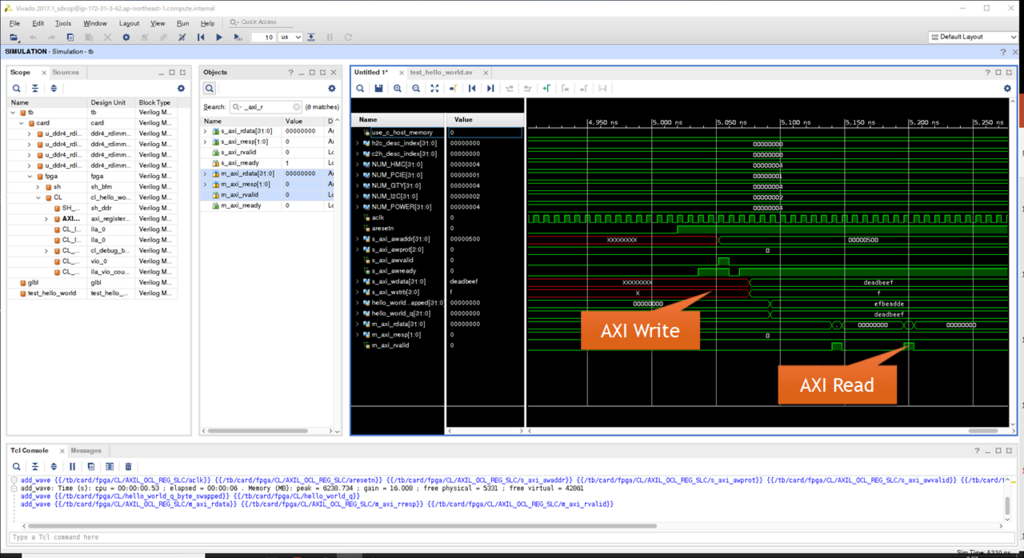Select test_hello_world scope item

pyautogui.click(x=52, y=293)
